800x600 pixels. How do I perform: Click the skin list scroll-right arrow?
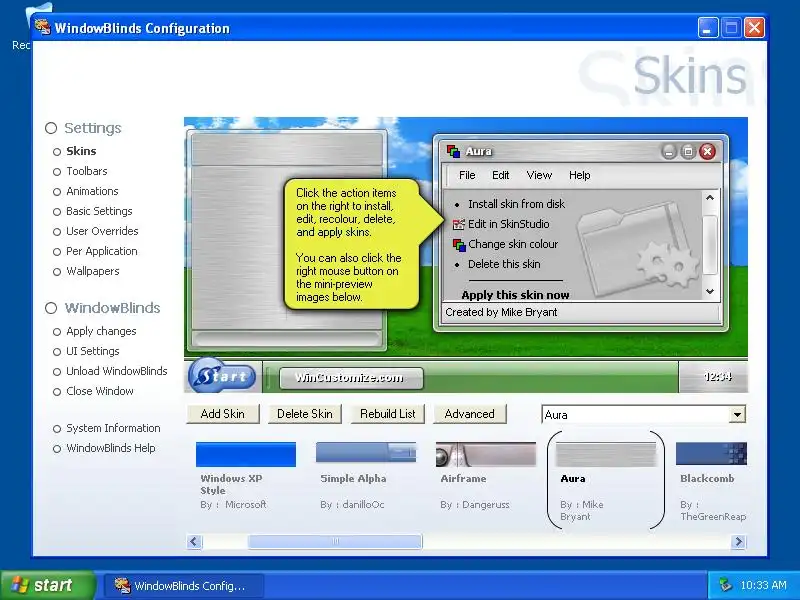(x=738, y=541)
